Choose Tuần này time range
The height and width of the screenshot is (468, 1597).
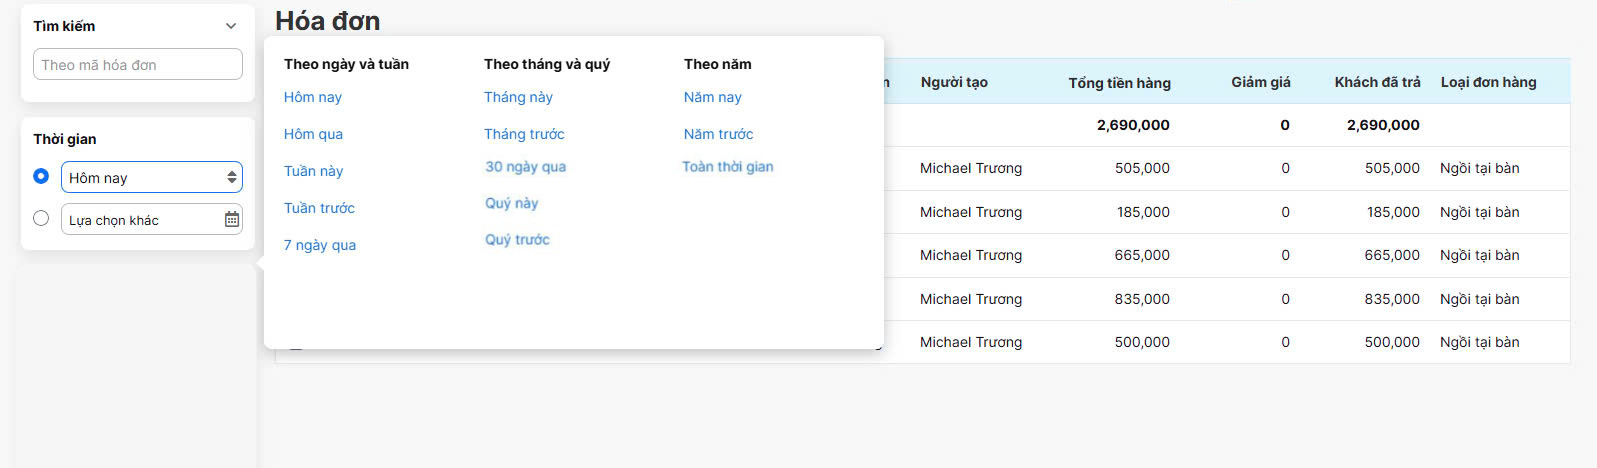313,171
